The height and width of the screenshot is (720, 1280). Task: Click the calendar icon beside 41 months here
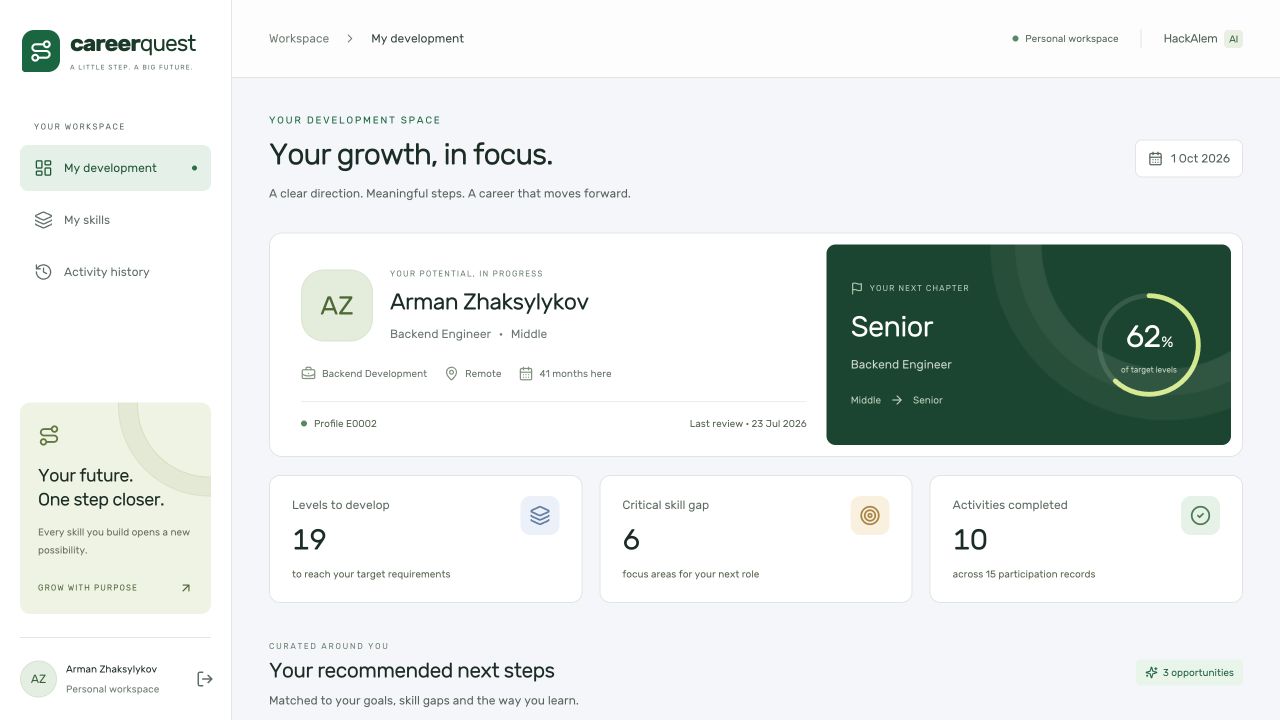point(526,373)
